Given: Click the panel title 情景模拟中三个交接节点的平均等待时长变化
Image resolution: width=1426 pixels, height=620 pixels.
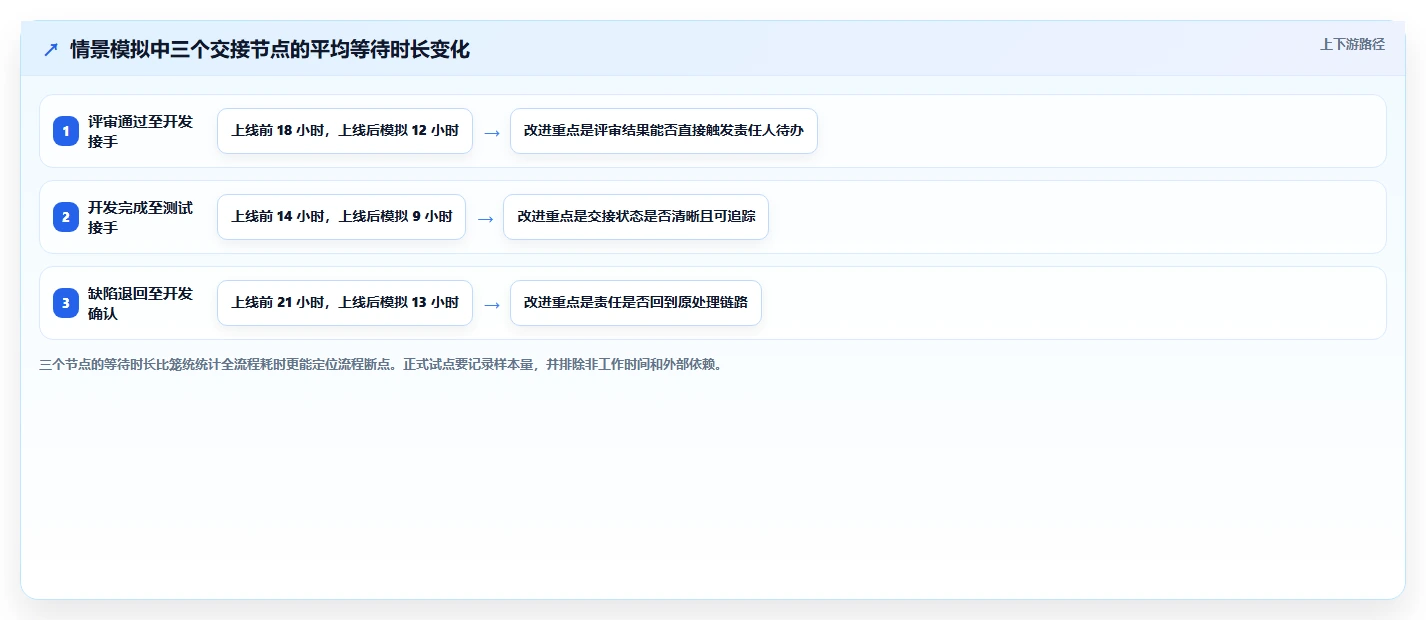Looking at the screenshot, I should [x=270, y=50].
